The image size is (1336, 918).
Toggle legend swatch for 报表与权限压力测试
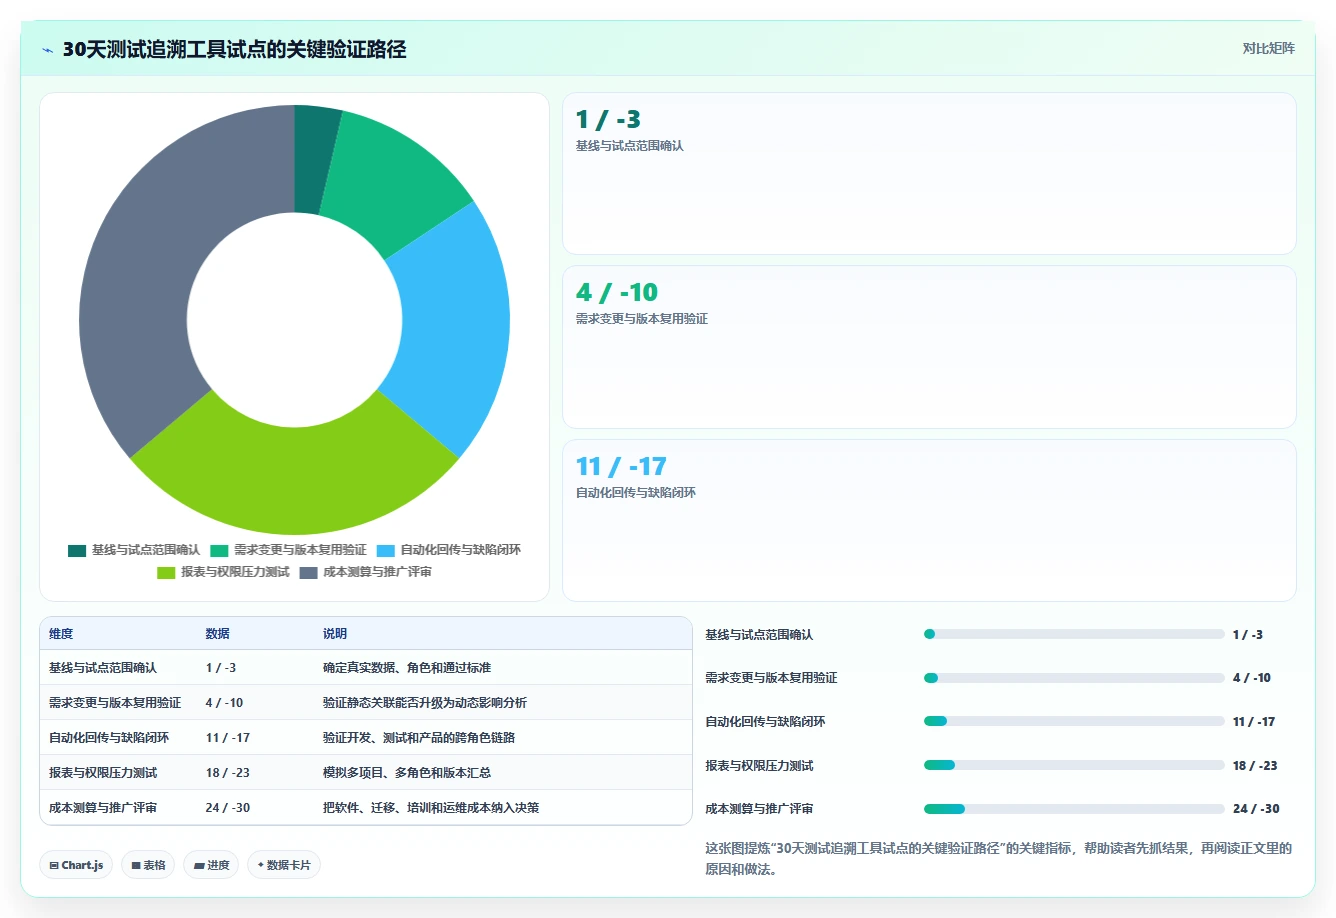point(166,572)
